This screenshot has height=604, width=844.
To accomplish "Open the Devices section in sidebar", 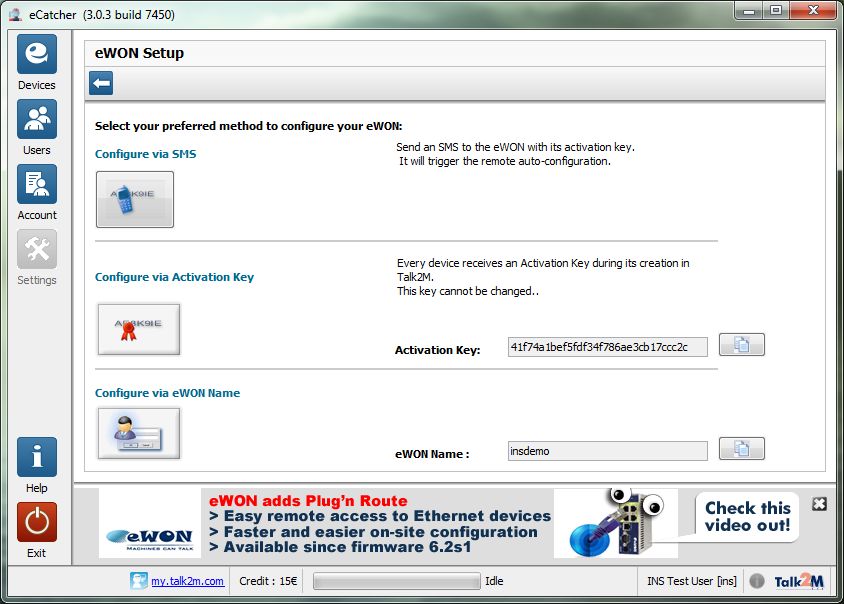I will point(37,54).
